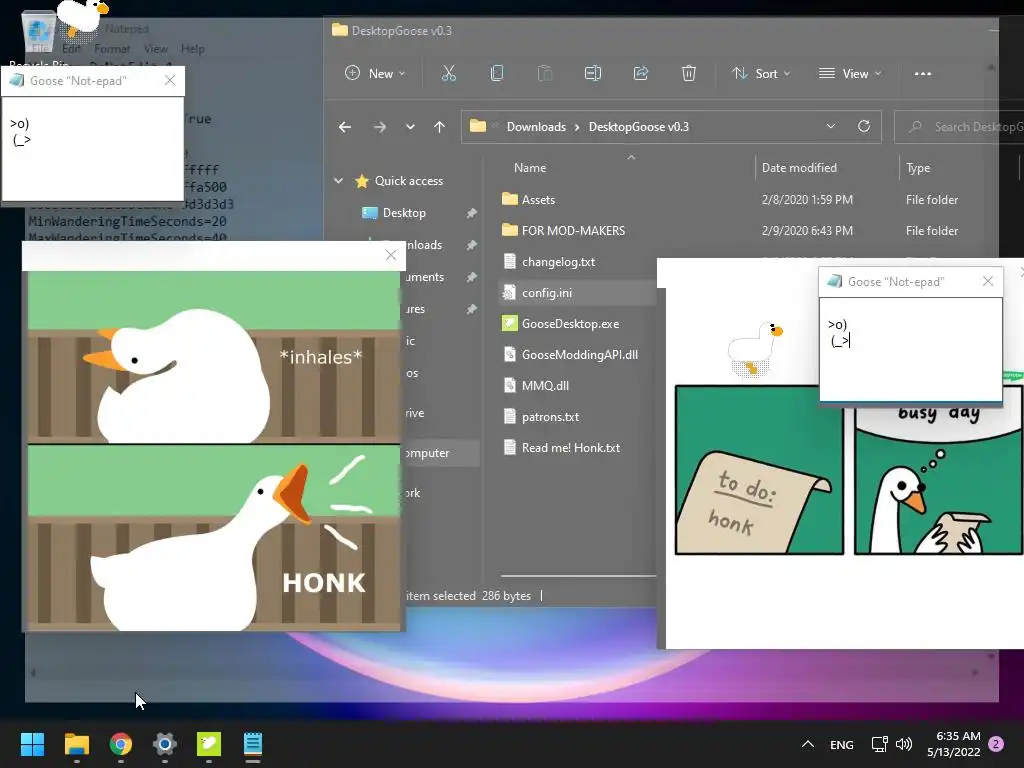Unpin Desktop using its pin icon

tap(472, 213)
